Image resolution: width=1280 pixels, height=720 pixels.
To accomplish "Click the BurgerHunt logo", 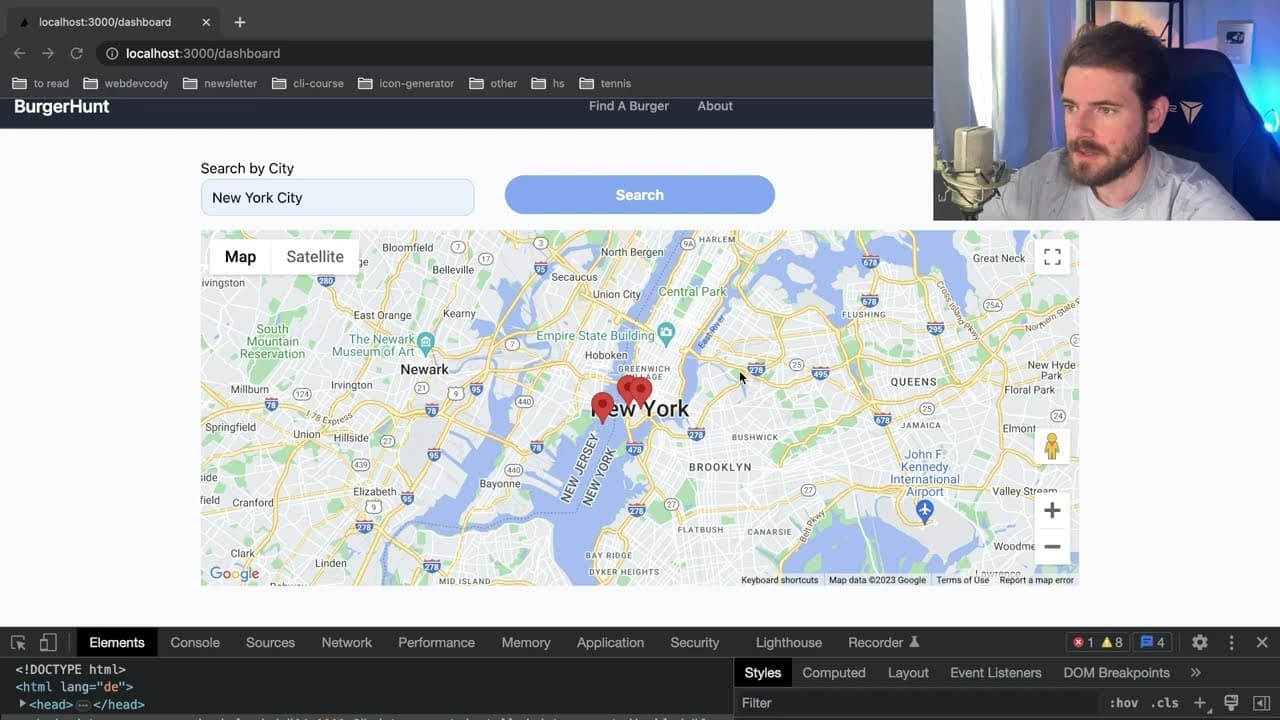I will (x=62, y=107).
